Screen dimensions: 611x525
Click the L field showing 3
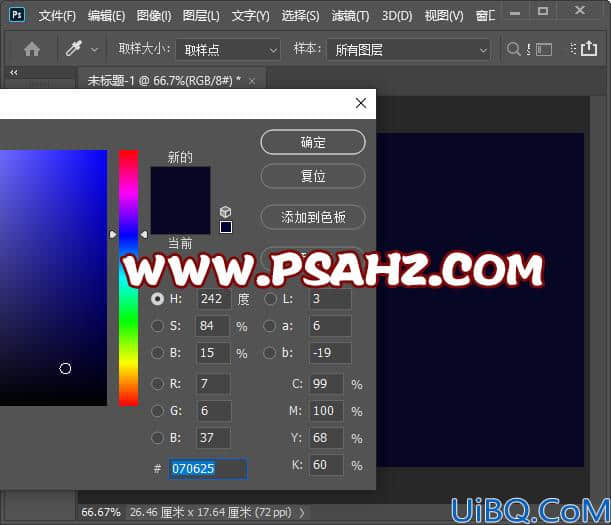click(330, 299)
